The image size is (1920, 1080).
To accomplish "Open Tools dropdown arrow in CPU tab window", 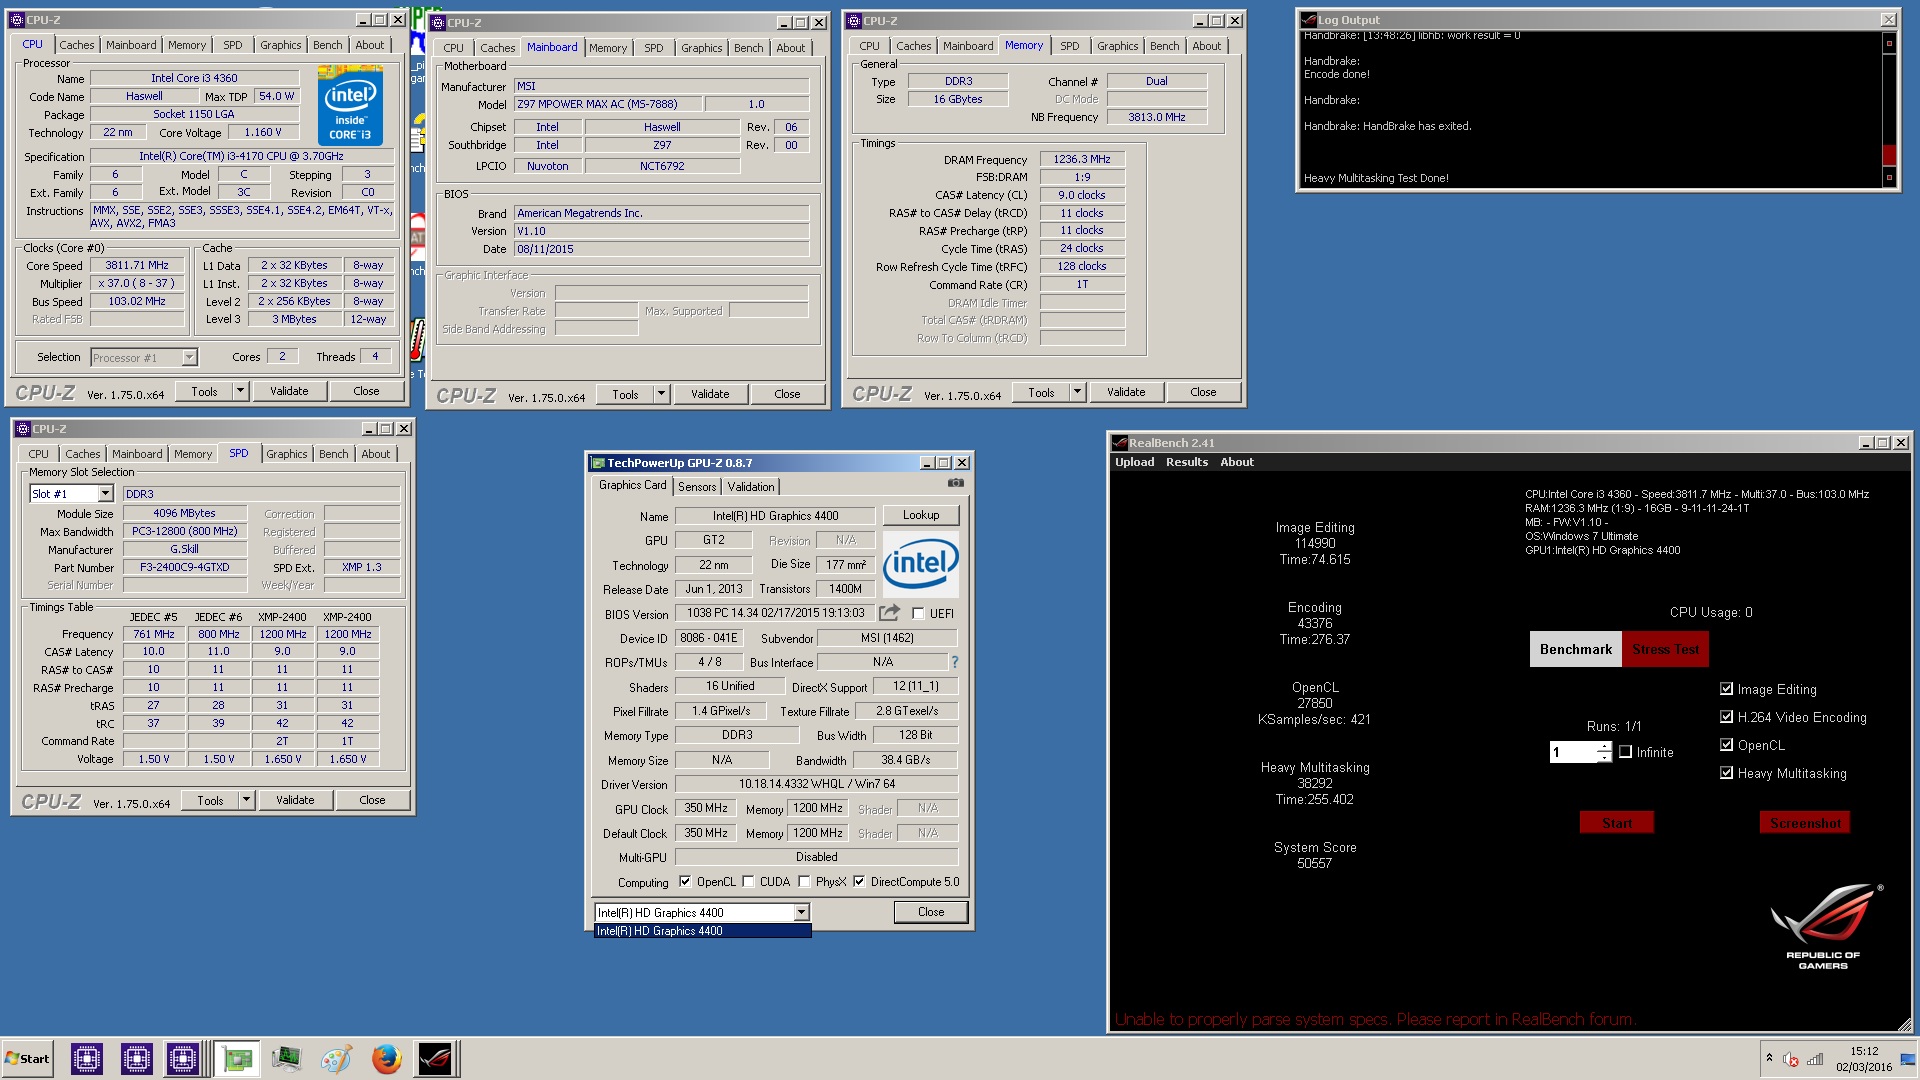I will coord(240,391).
